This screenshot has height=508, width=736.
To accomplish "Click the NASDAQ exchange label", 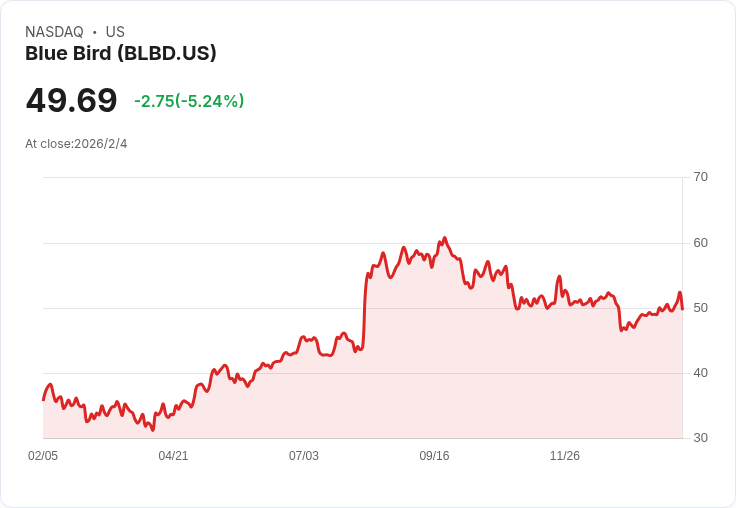I will point(54,32).
